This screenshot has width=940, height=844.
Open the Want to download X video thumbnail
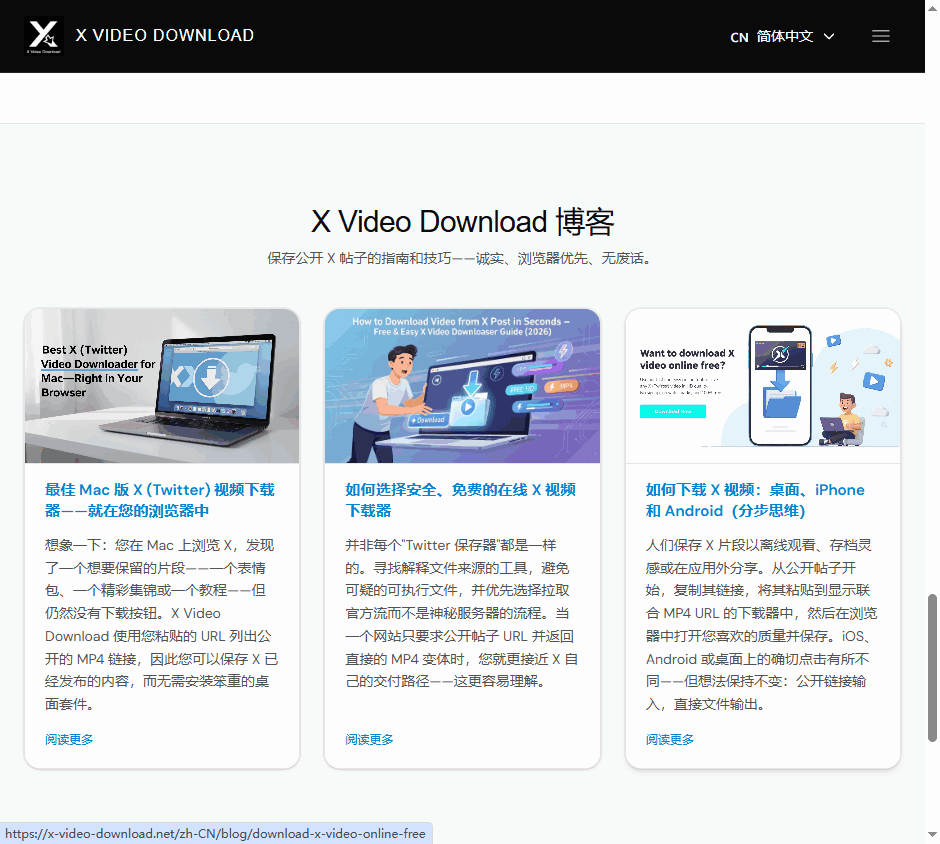[763, 386]
